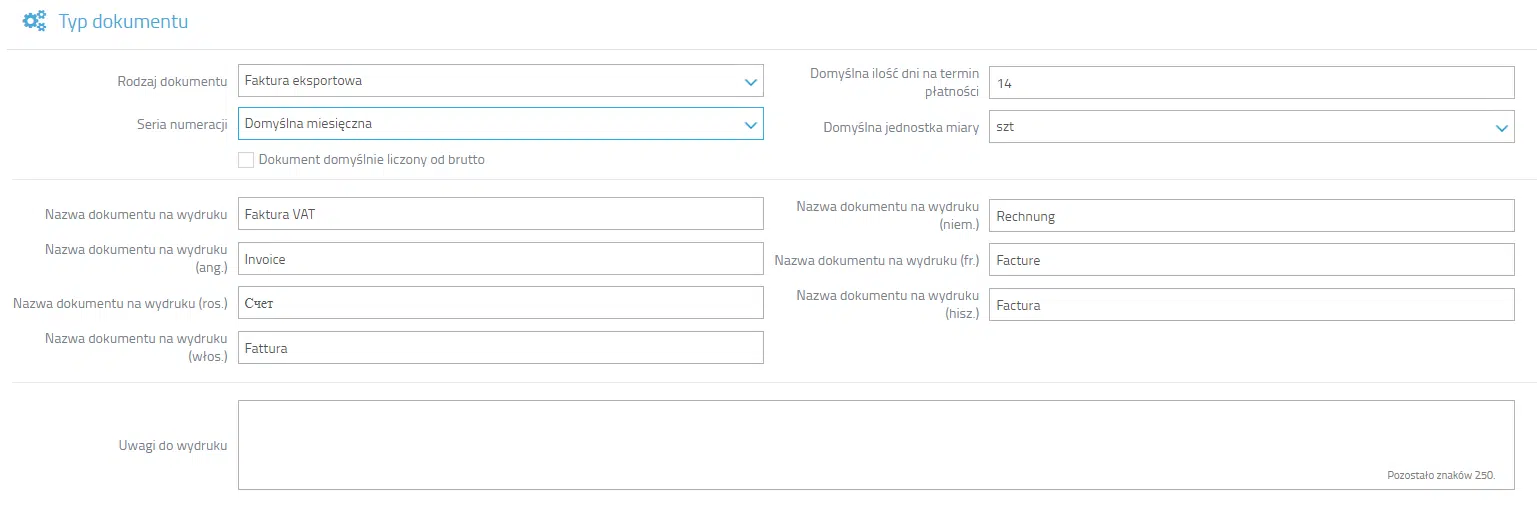Click the payment days field showing 14

(x=1252, y=83)
